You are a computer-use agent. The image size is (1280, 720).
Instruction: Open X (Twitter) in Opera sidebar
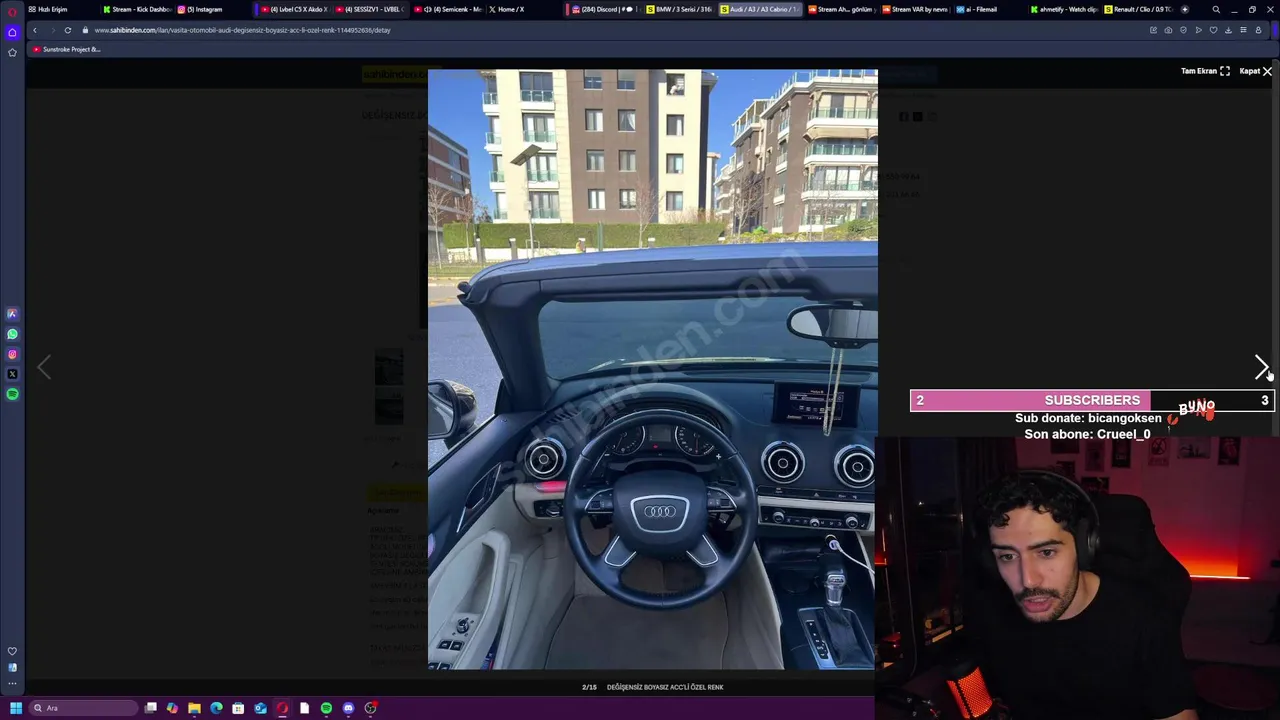[x=12, y=374]
